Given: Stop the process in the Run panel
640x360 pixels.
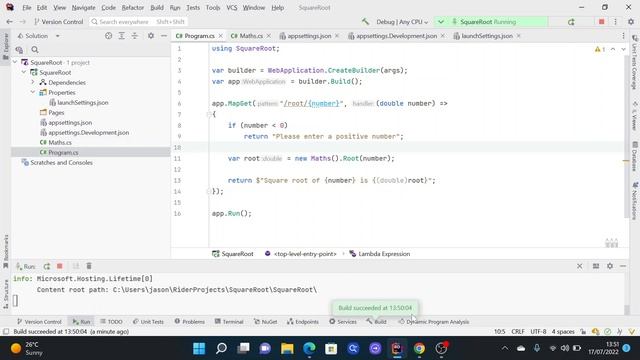Looking at the screenshot, I should coord(60,266).
